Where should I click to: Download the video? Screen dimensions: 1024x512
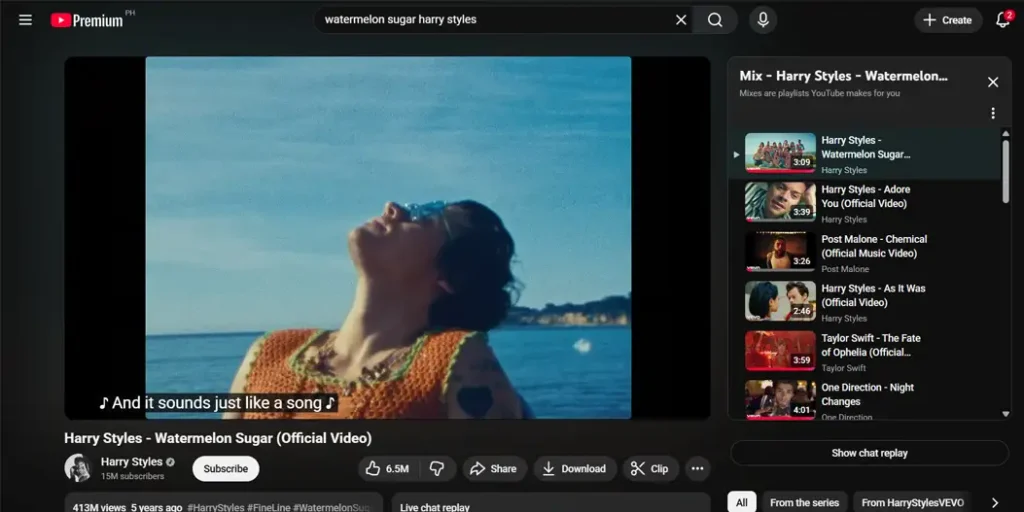click(575, 468)
